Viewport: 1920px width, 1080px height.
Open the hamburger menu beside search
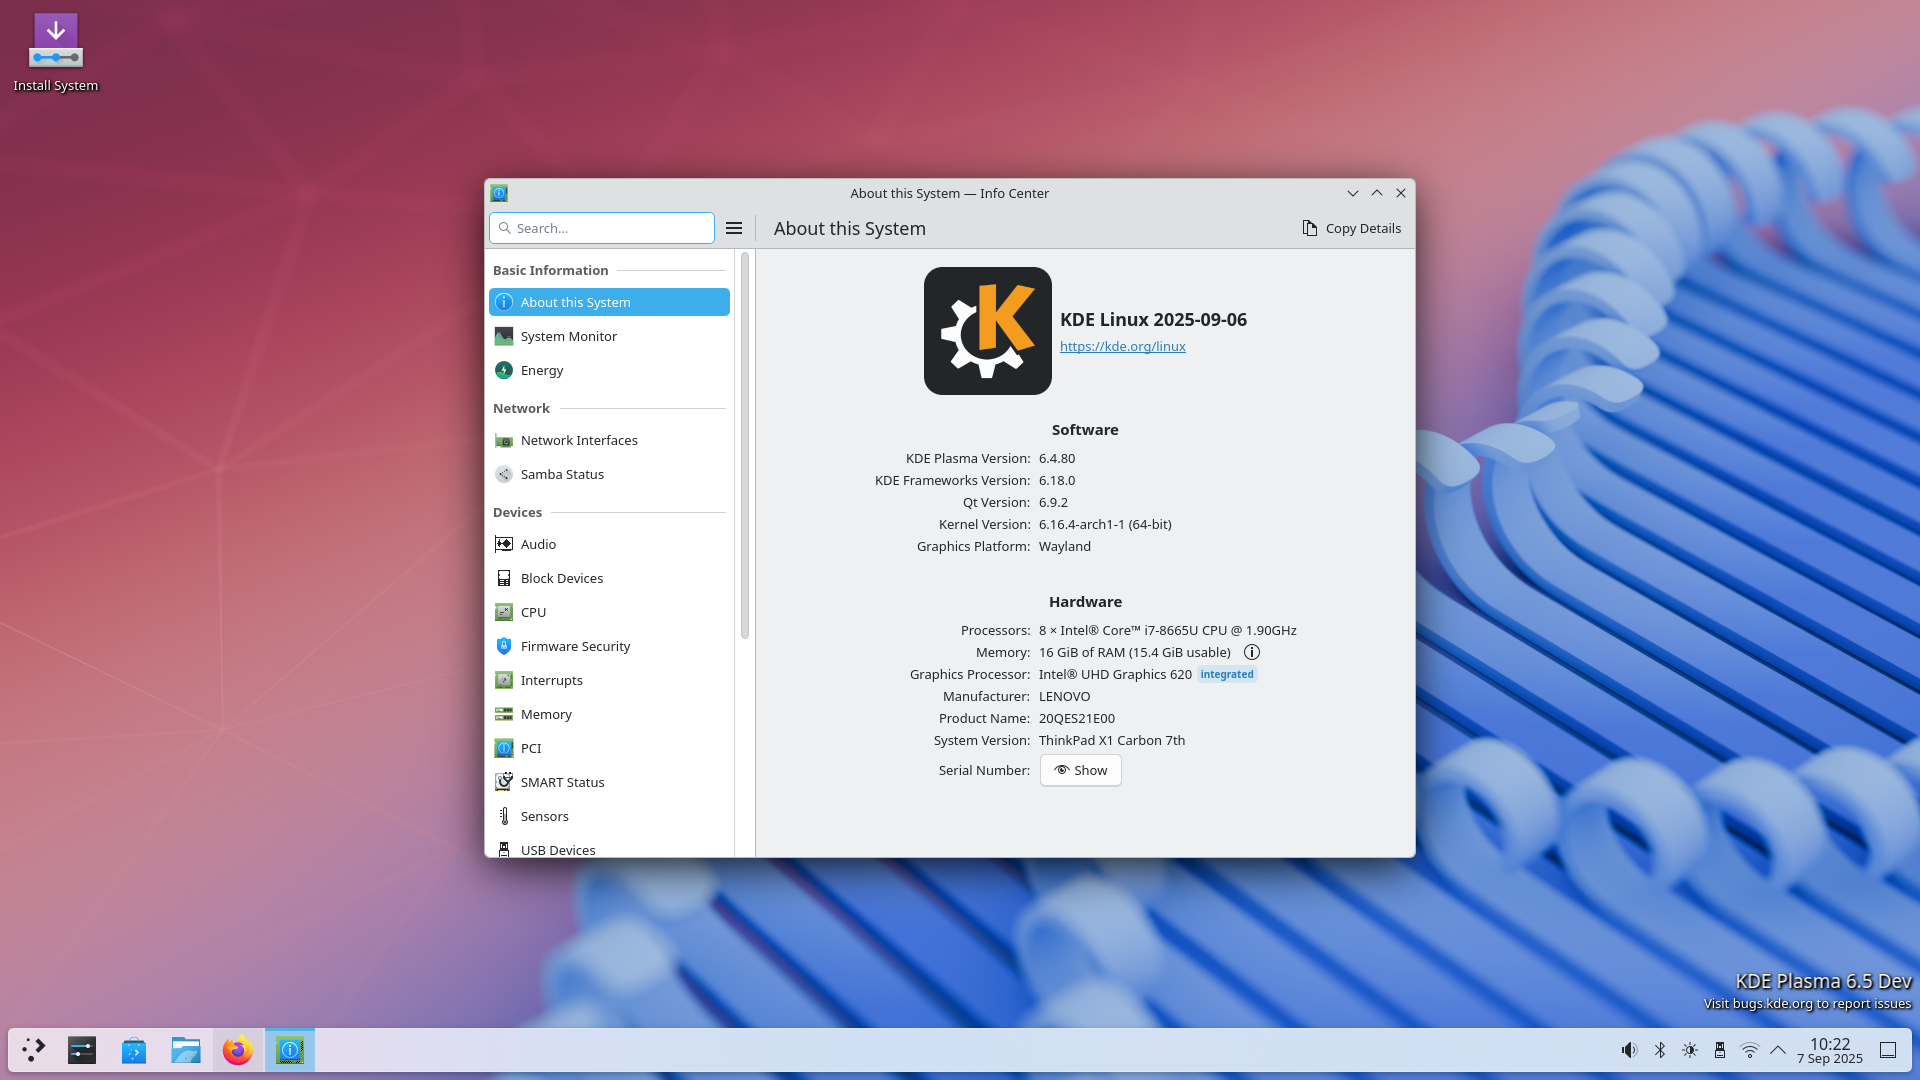pyautogui.click(x=734, y=228)
